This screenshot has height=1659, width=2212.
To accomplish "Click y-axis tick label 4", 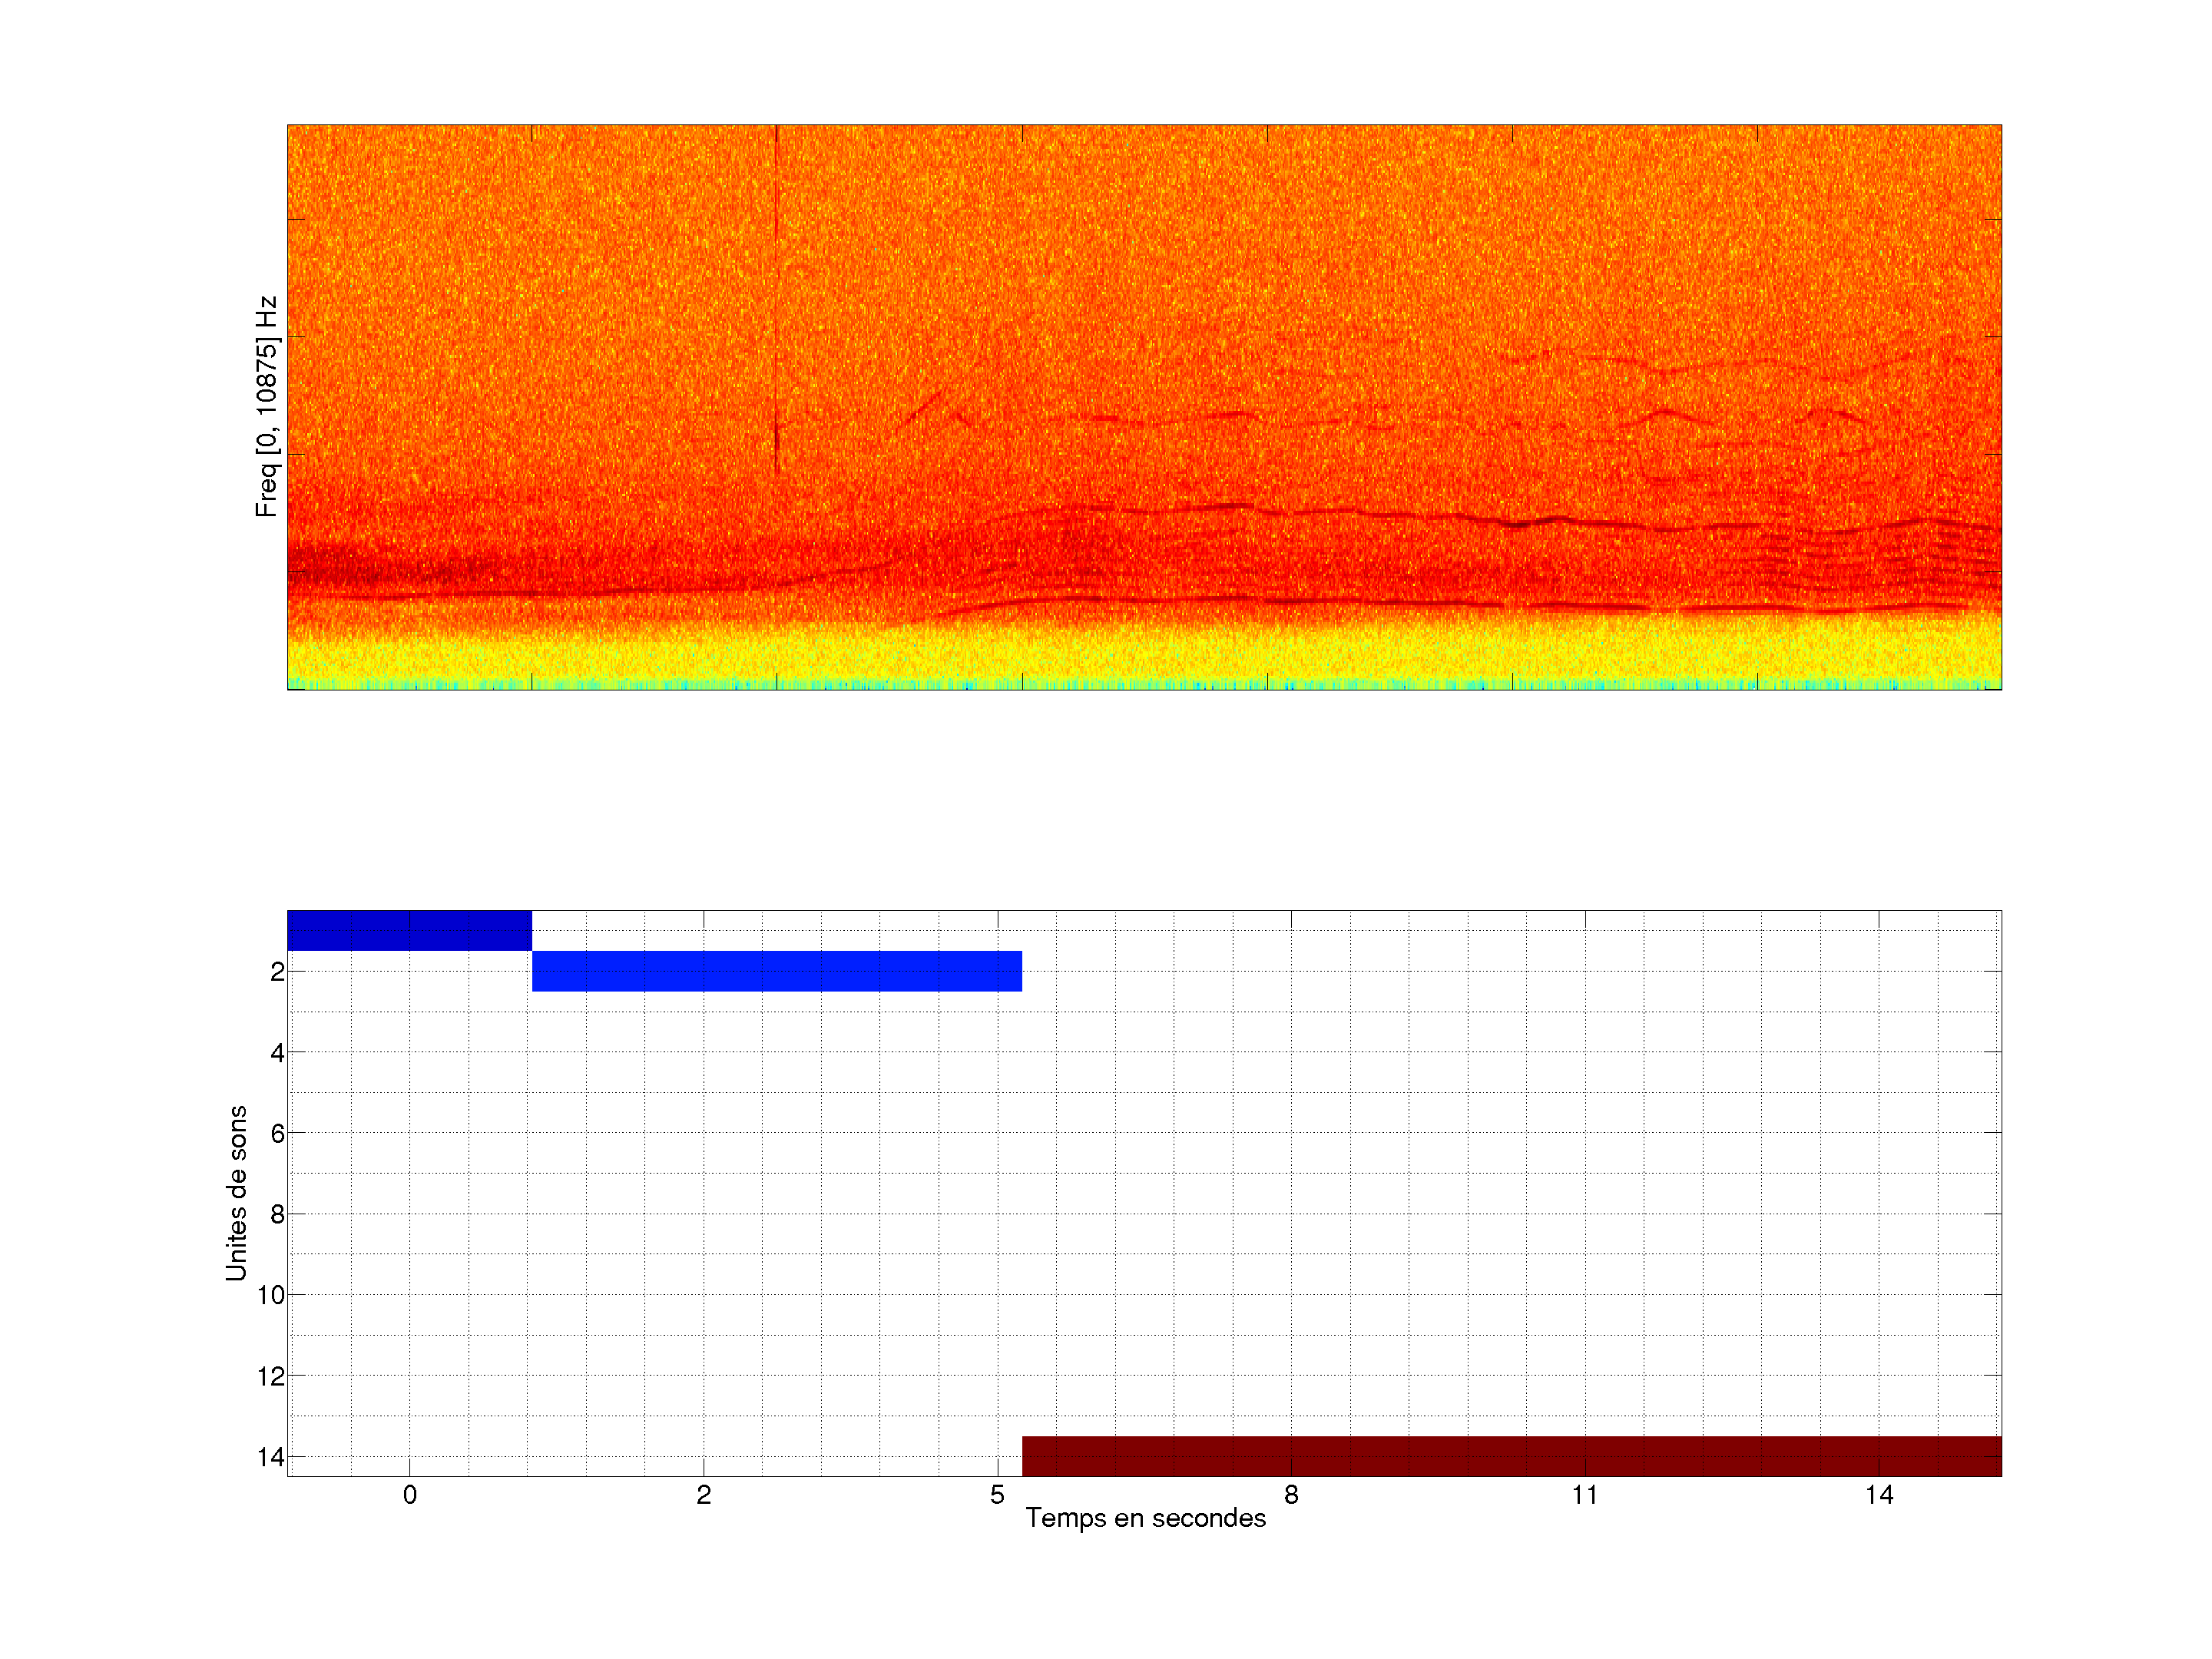I will tap(277, 1052).
